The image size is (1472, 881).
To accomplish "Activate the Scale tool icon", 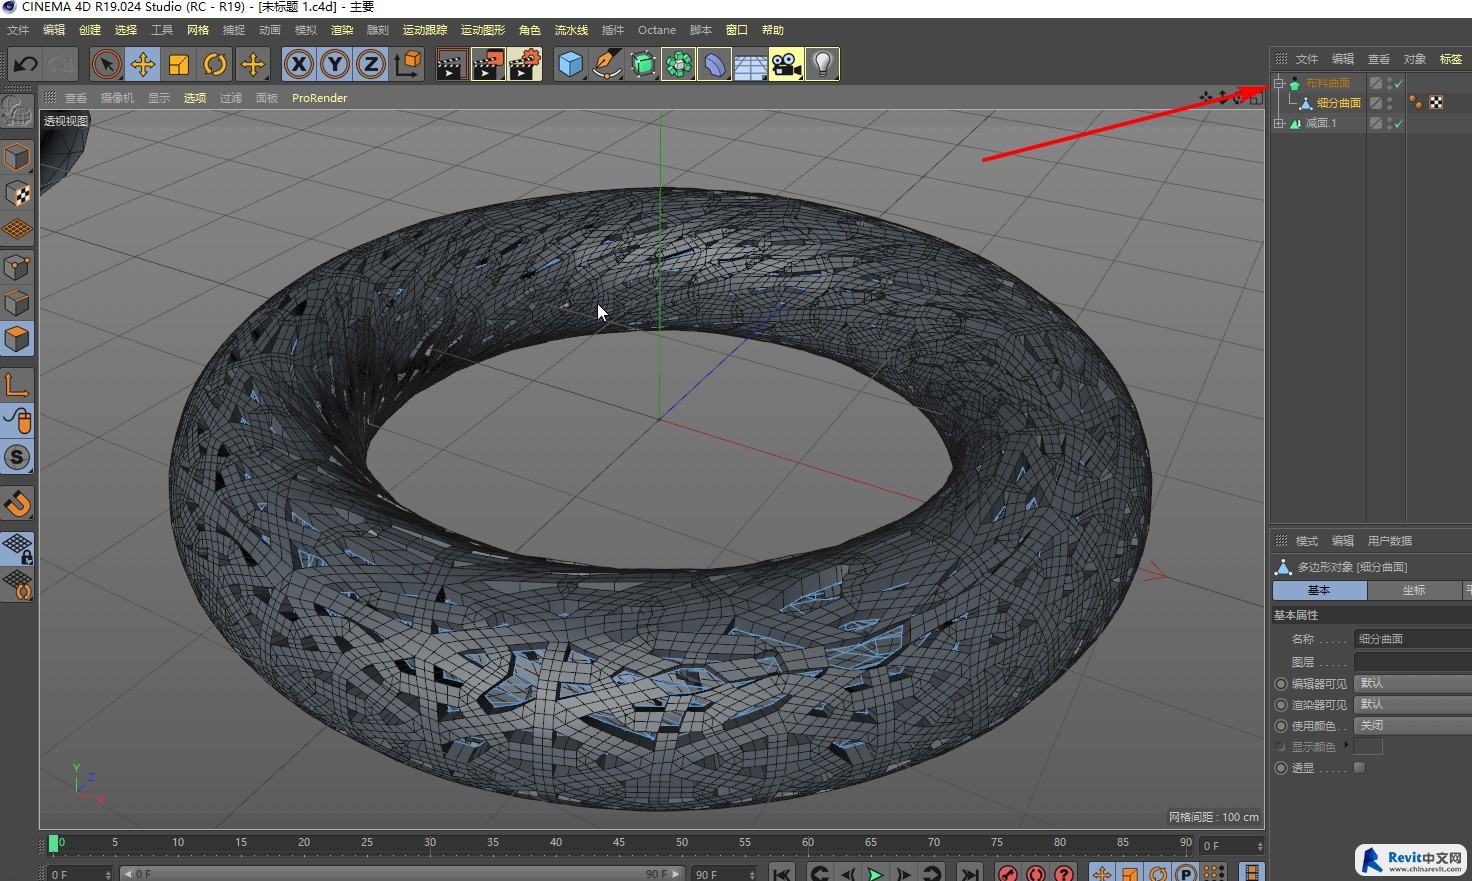I will [179, 64].
